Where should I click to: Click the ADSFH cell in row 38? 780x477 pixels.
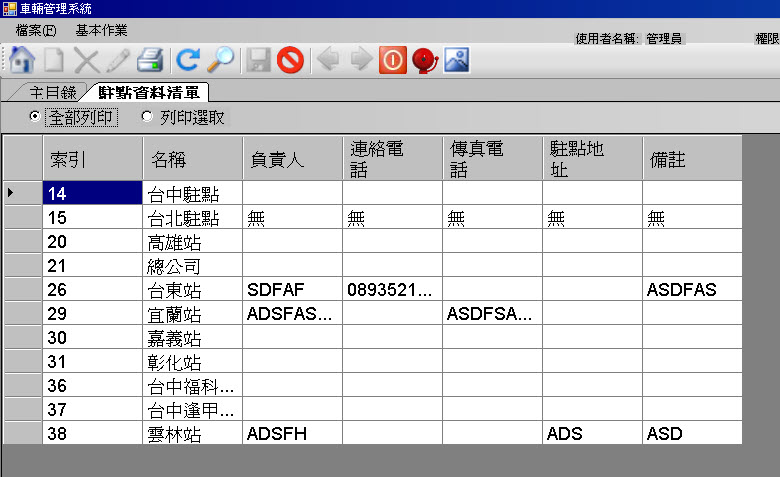[292, 433]
